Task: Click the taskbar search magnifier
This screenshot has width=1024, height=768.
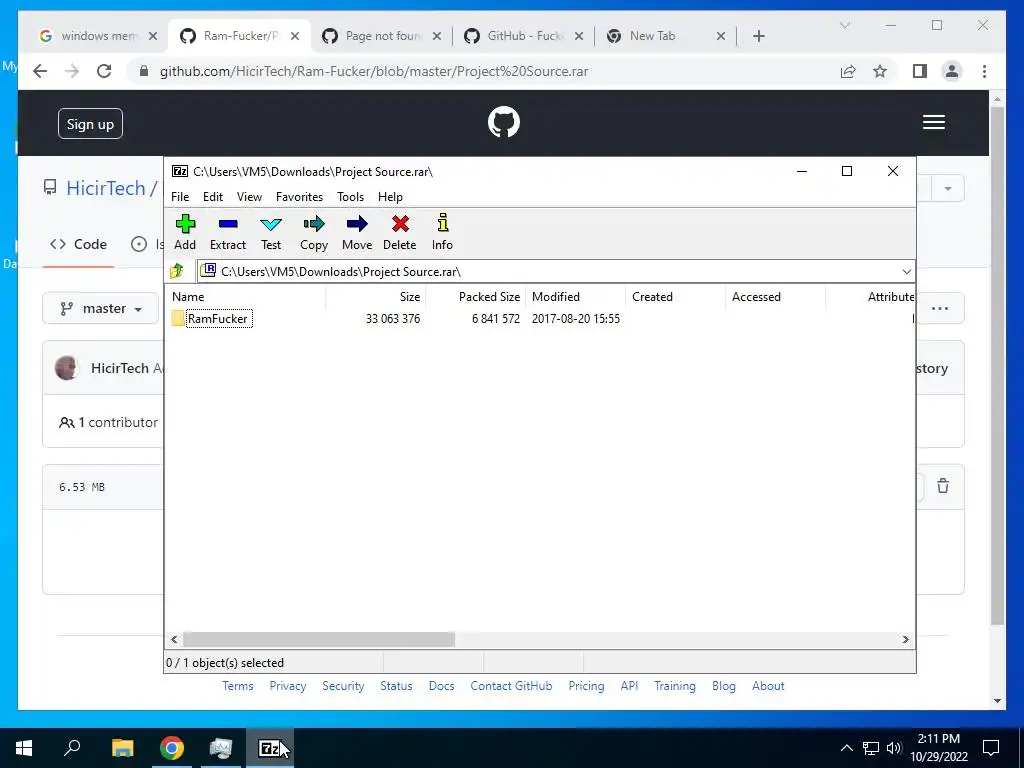Action: (72, 748)
